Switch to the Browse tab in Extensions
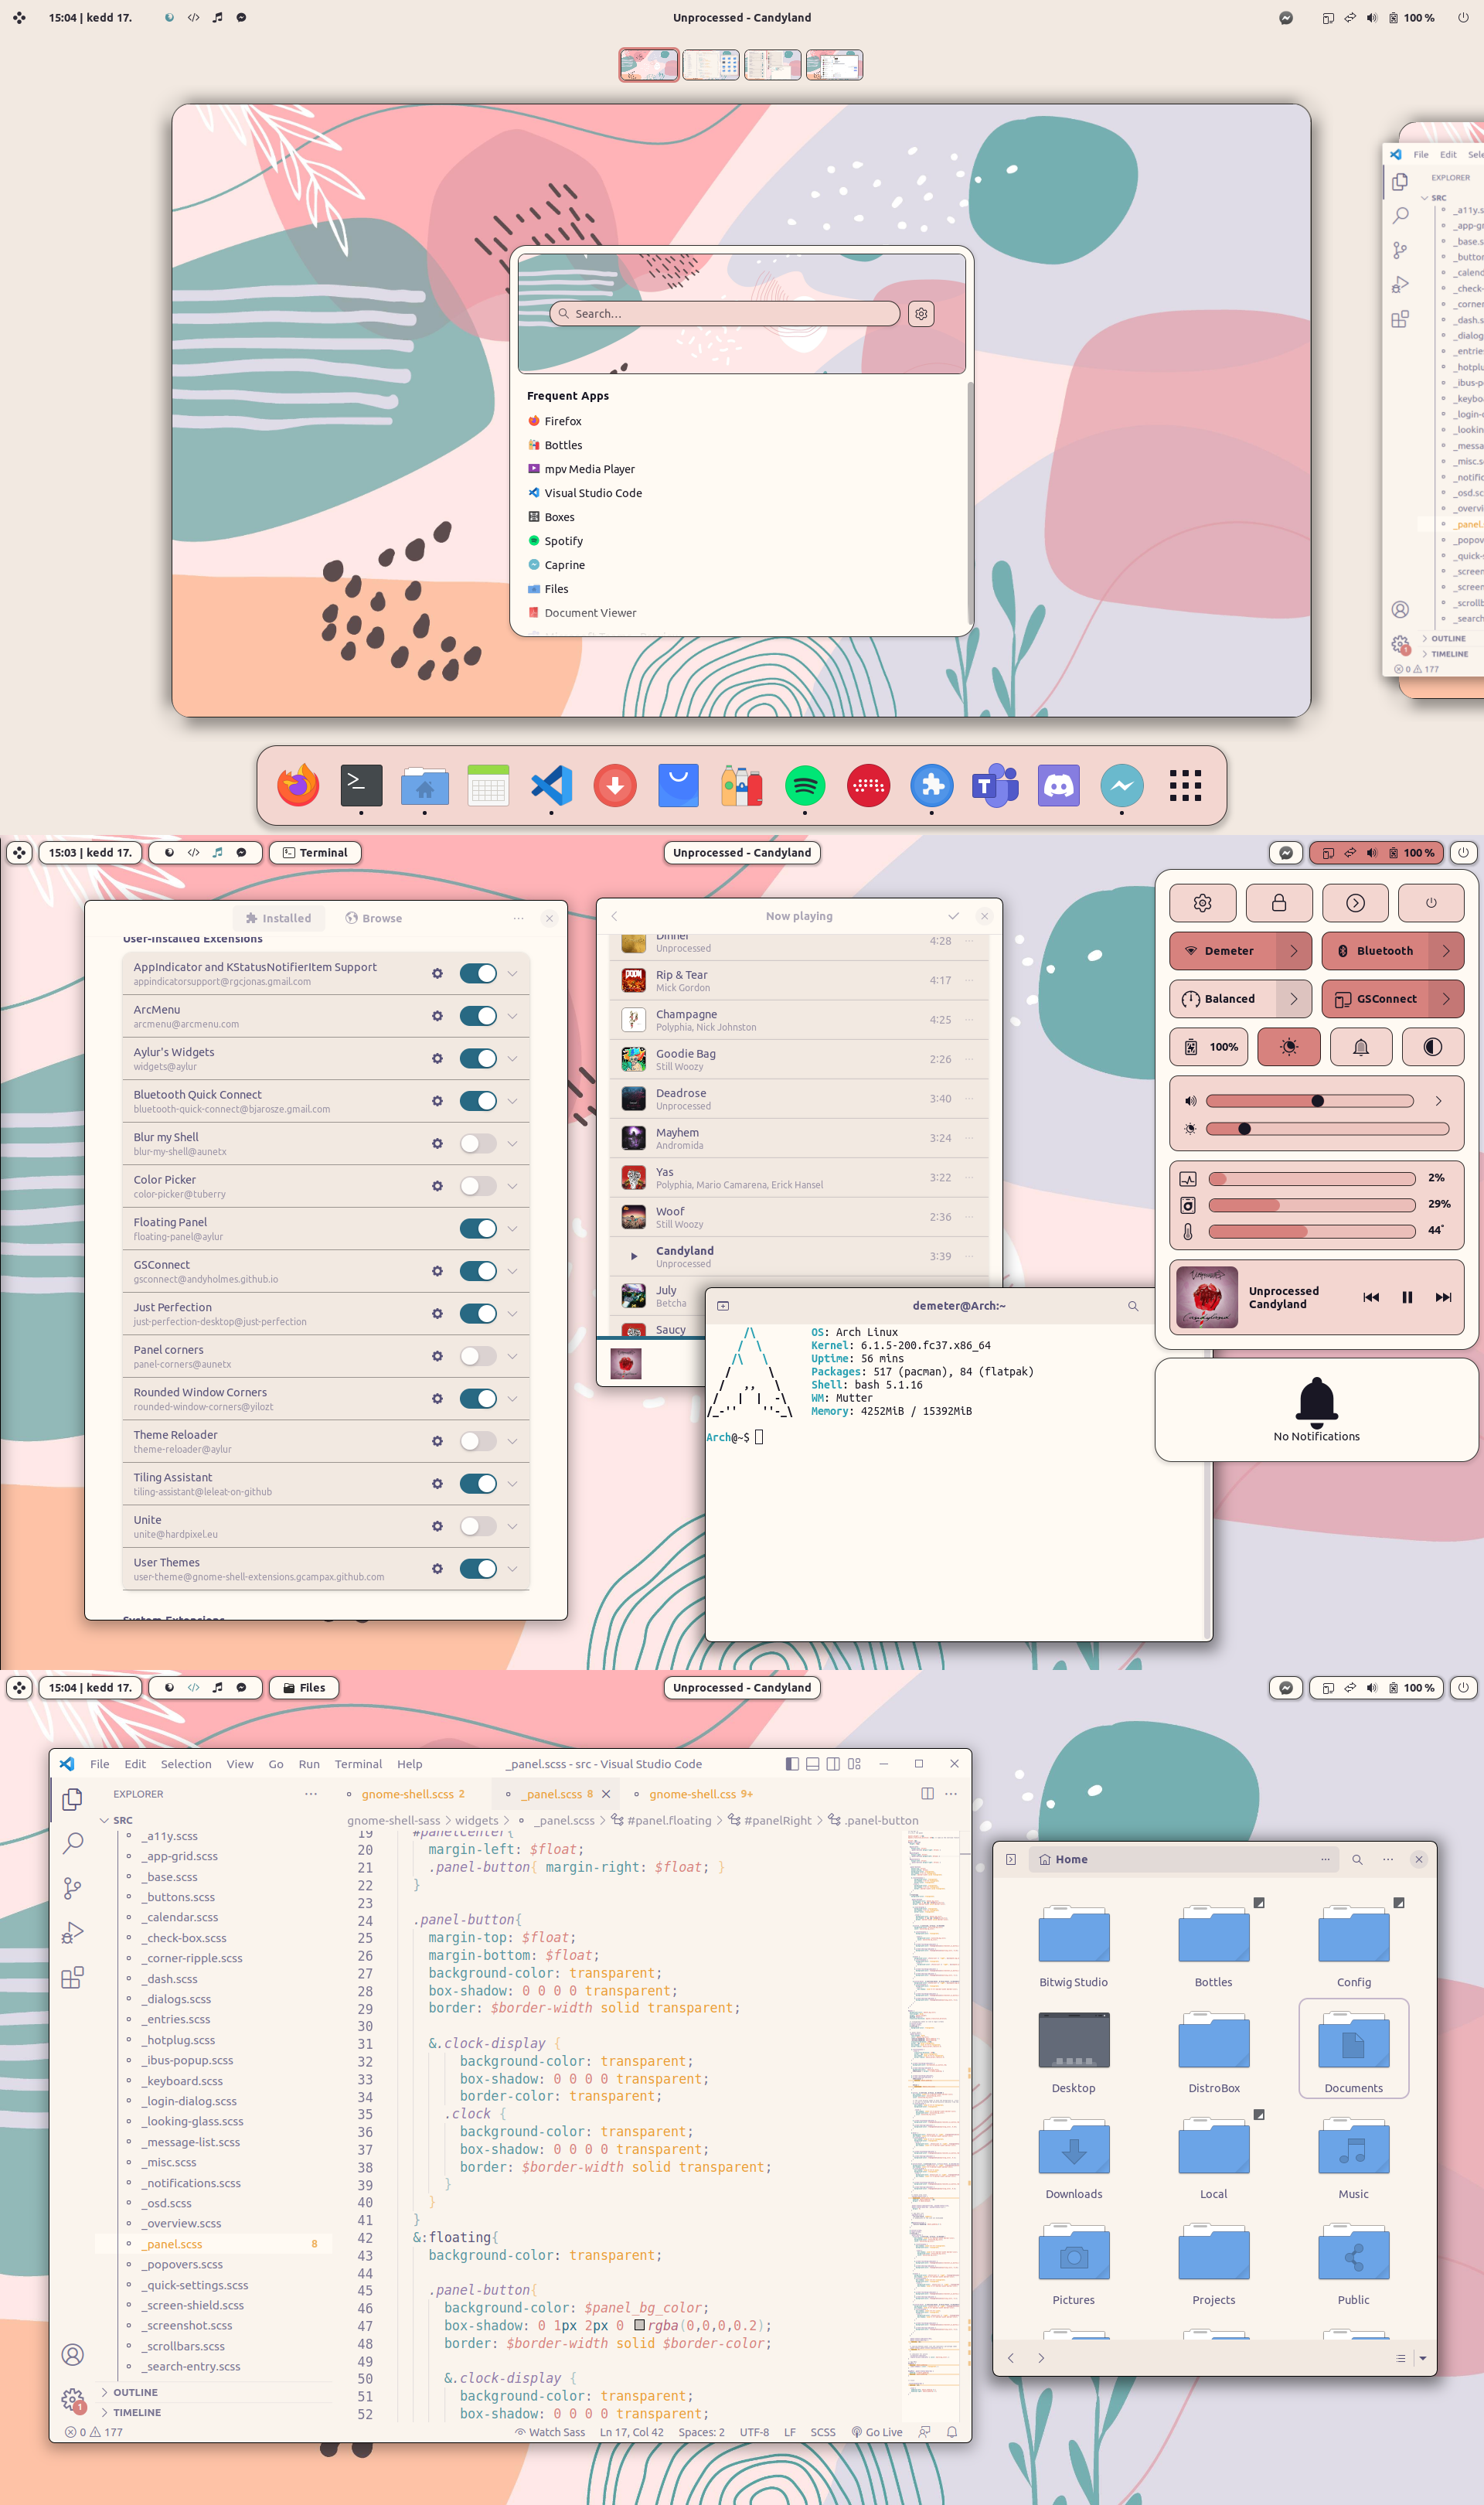Screen dimensions: 1484x2505 coord(374,918)
